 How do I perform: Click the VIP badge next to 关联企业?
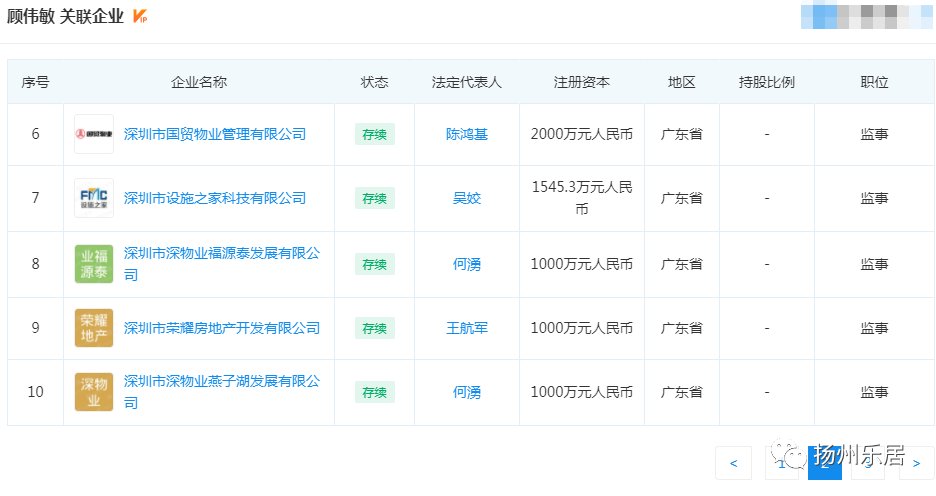point(140,17)
